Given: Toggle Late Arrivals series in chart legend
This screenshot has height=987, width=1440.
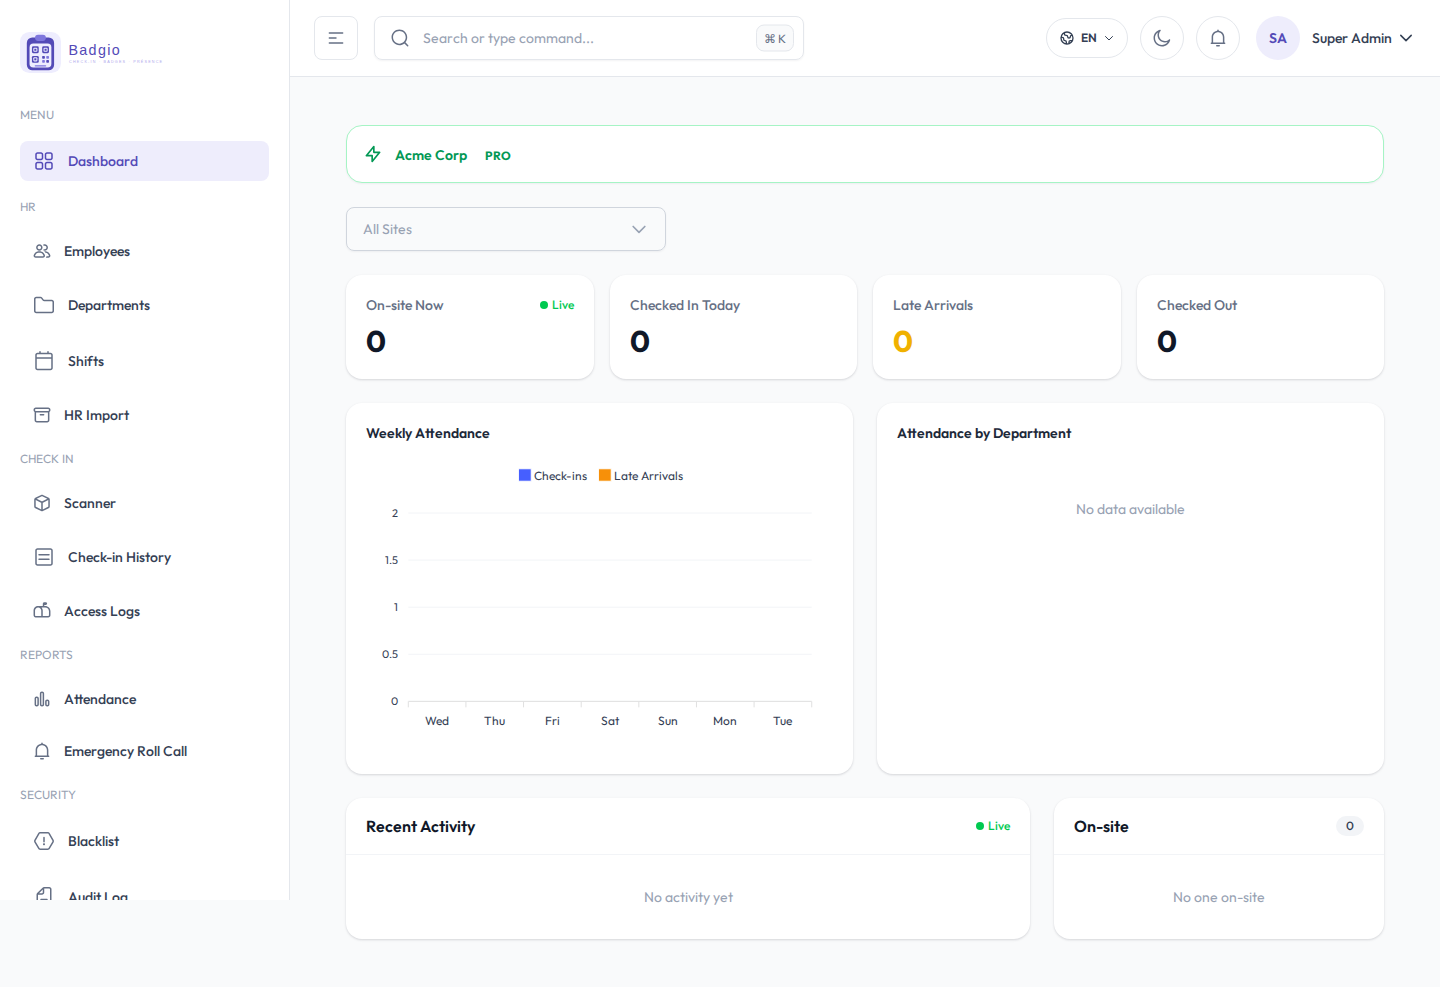Looking at the screenshot, I should [641, 476].
